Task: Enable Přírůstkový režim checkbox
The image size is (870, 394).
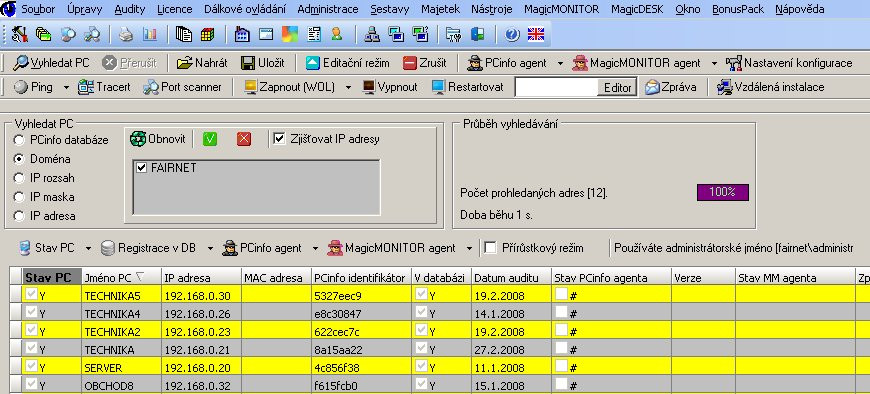Action: 490,248
